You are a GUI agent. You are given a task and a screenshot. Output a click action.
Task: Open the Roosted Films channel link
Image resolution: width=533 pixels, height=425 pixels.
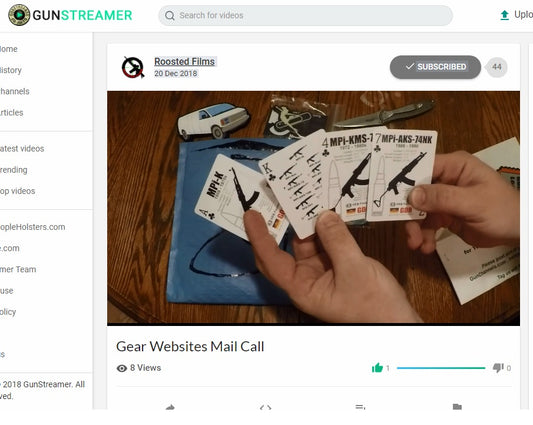(184, 62)
